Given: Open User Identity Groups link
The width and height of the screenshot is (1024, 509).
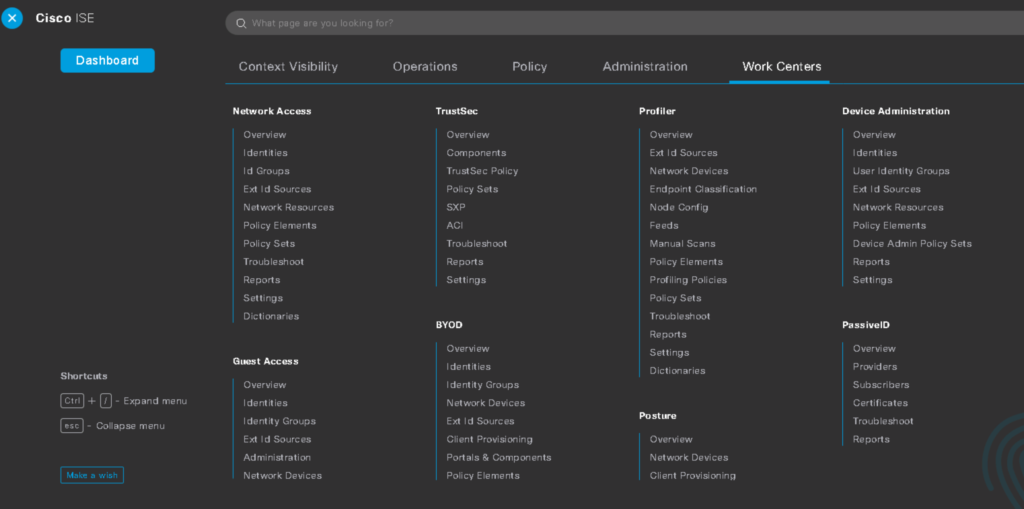Looking at the screenshot, I should coord(901,171).
